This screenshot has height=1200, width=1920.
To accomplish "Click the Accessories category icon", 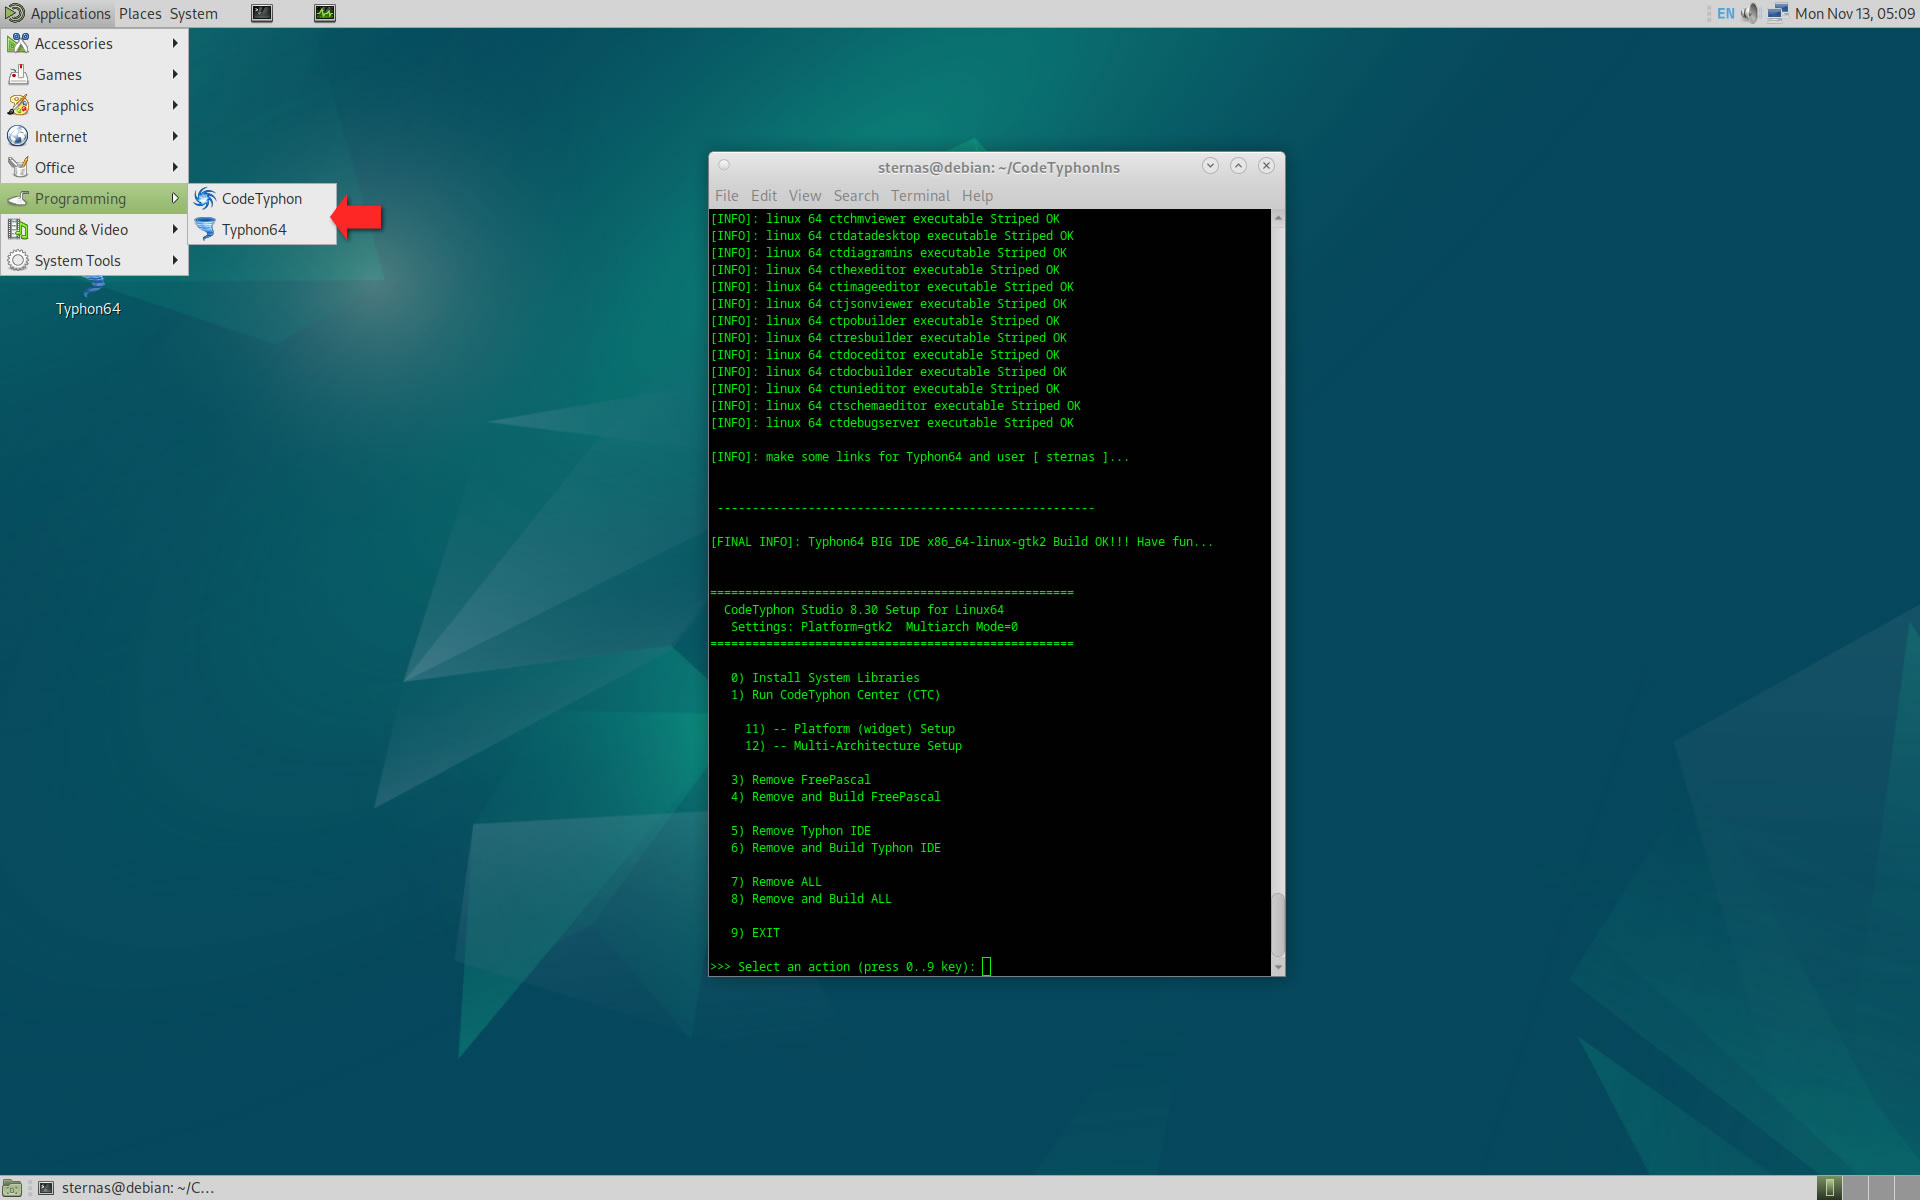I will [18, 44].
